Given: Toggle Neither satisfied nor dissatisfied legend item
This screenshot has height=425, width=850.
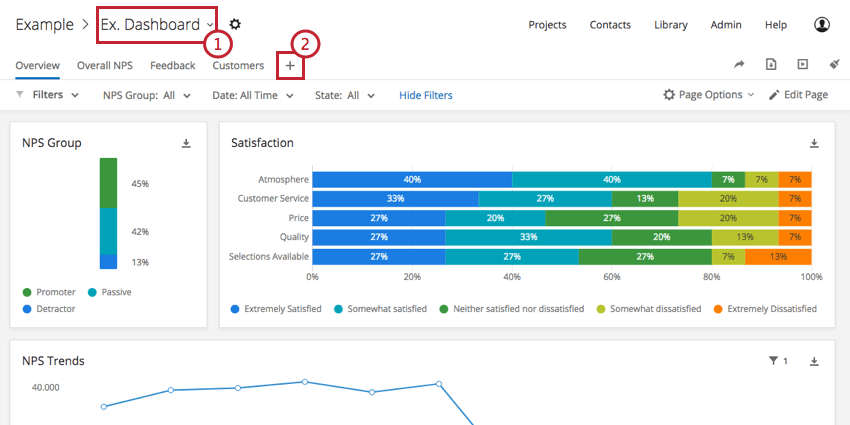Looking at the screenshot, I should pyautogui.click(x=512, y=309).
